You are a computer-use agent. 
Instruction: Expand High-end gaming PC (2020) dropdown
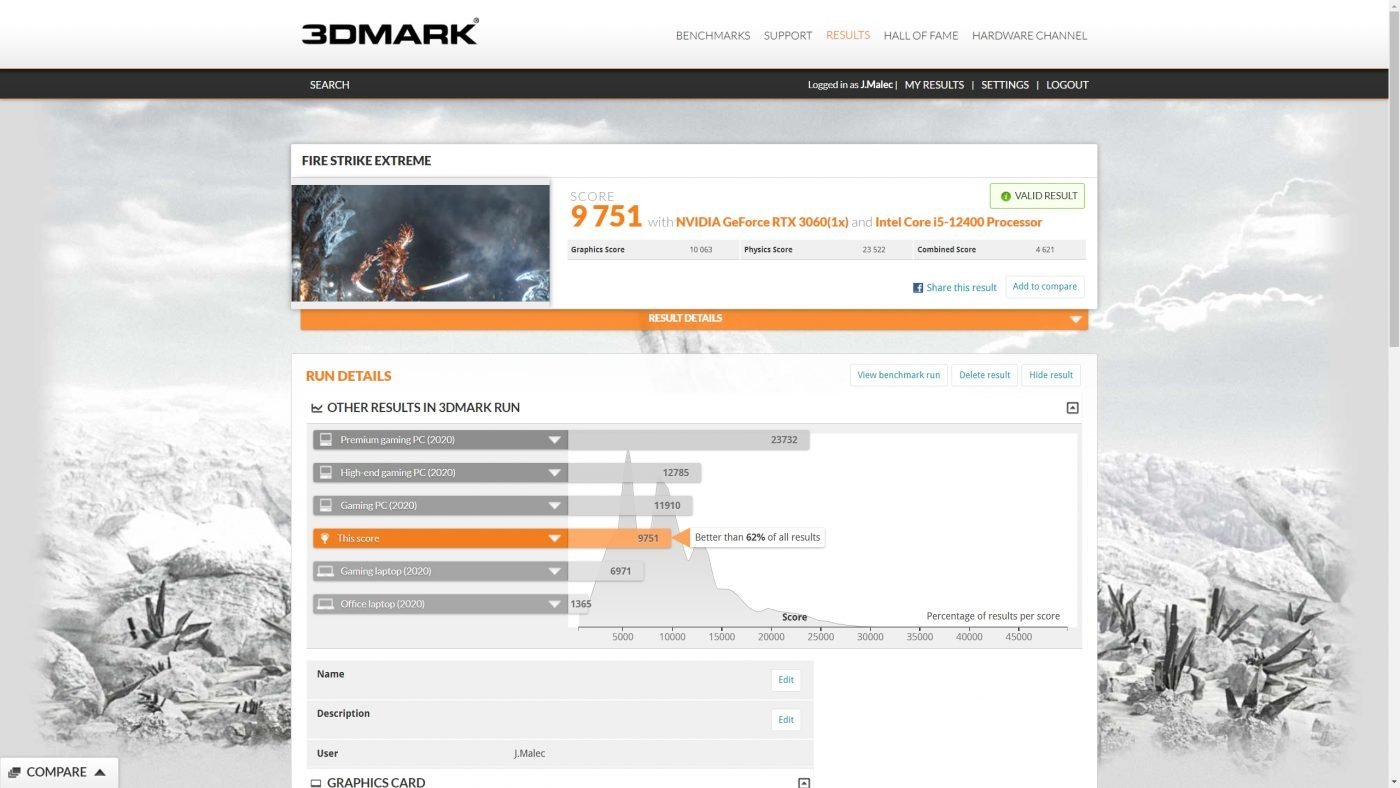tap(554, 473)
